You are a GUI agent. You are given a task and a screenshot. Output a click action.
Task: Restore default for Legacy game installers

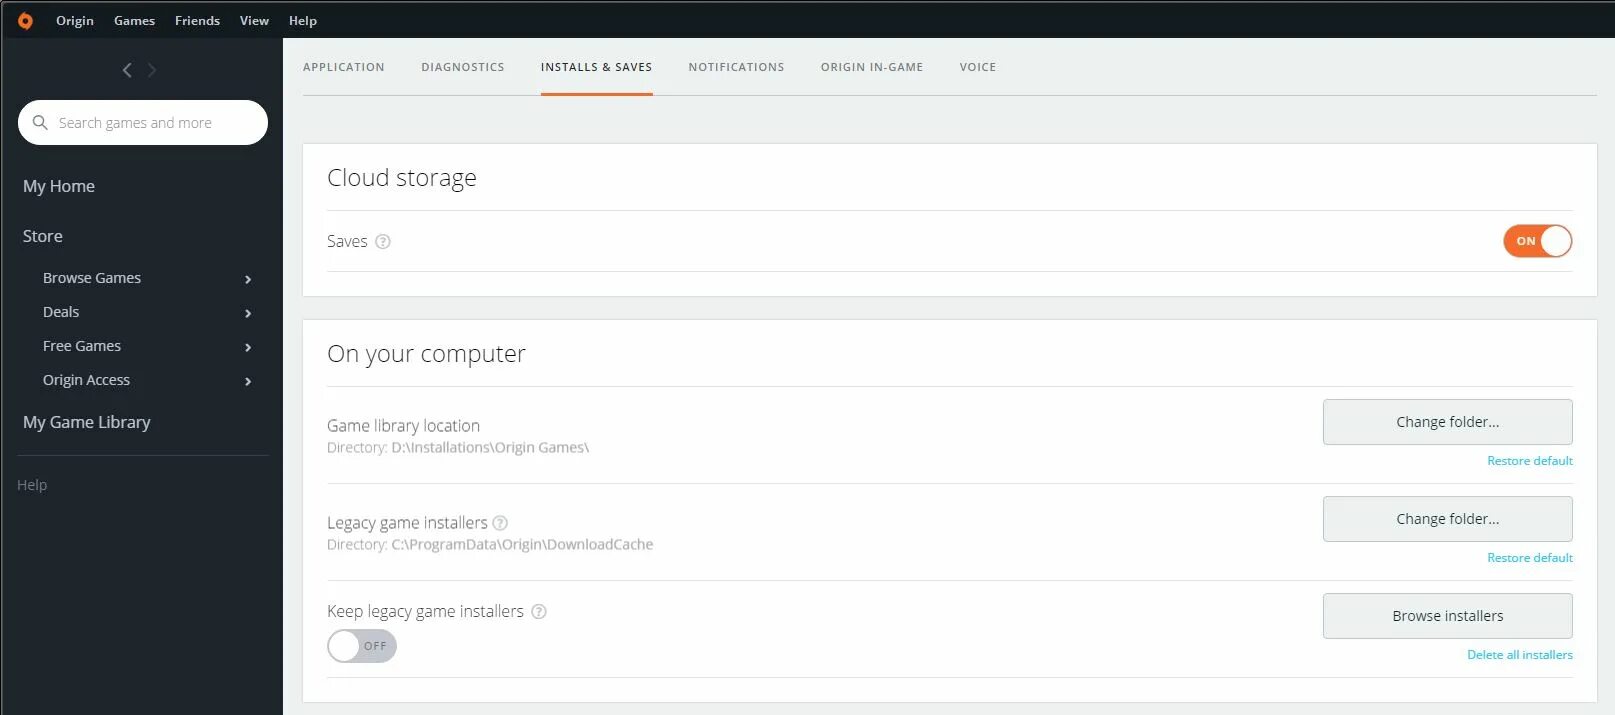click(1530, 558)
